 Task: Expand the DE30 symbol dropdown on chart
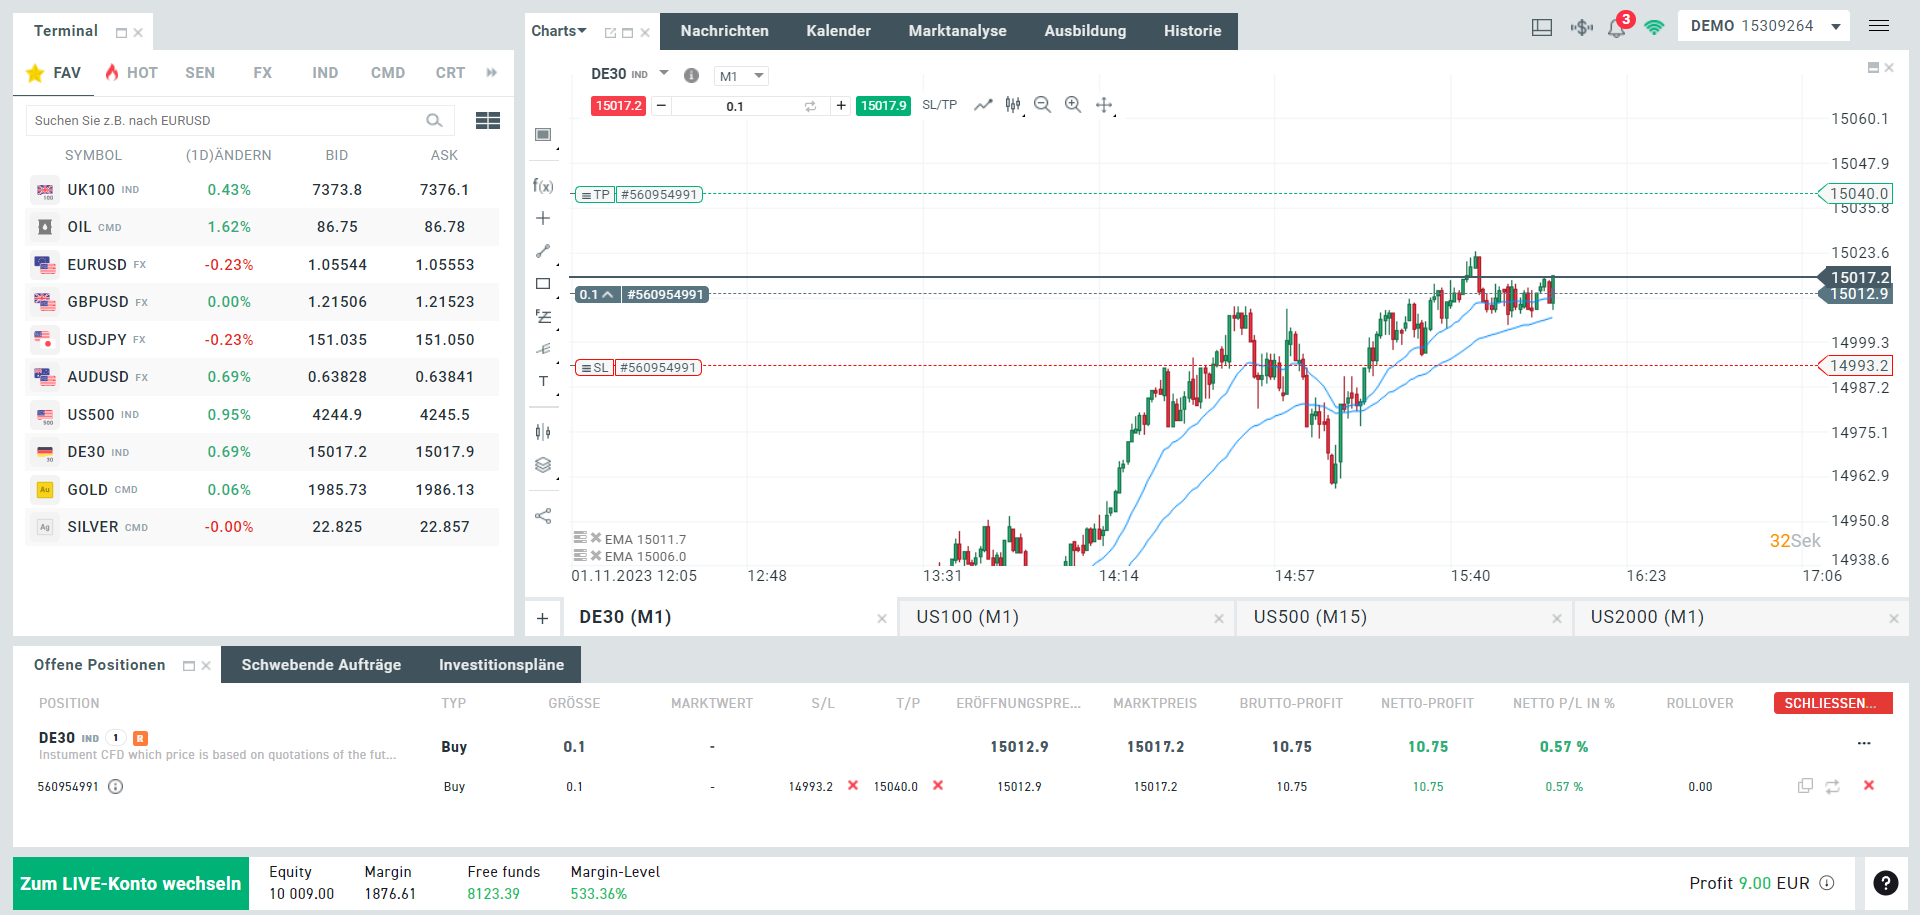click(x=664, y=73)
